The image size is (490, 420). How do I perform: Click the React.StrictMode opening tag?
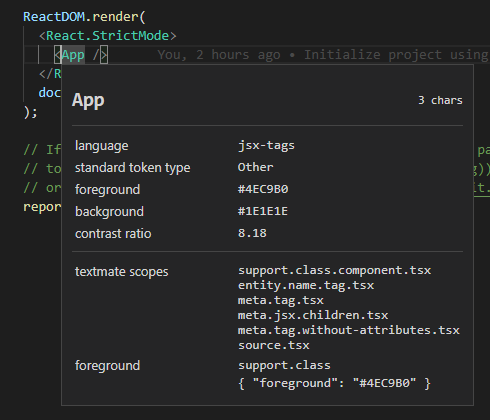(x=108, y=36)
